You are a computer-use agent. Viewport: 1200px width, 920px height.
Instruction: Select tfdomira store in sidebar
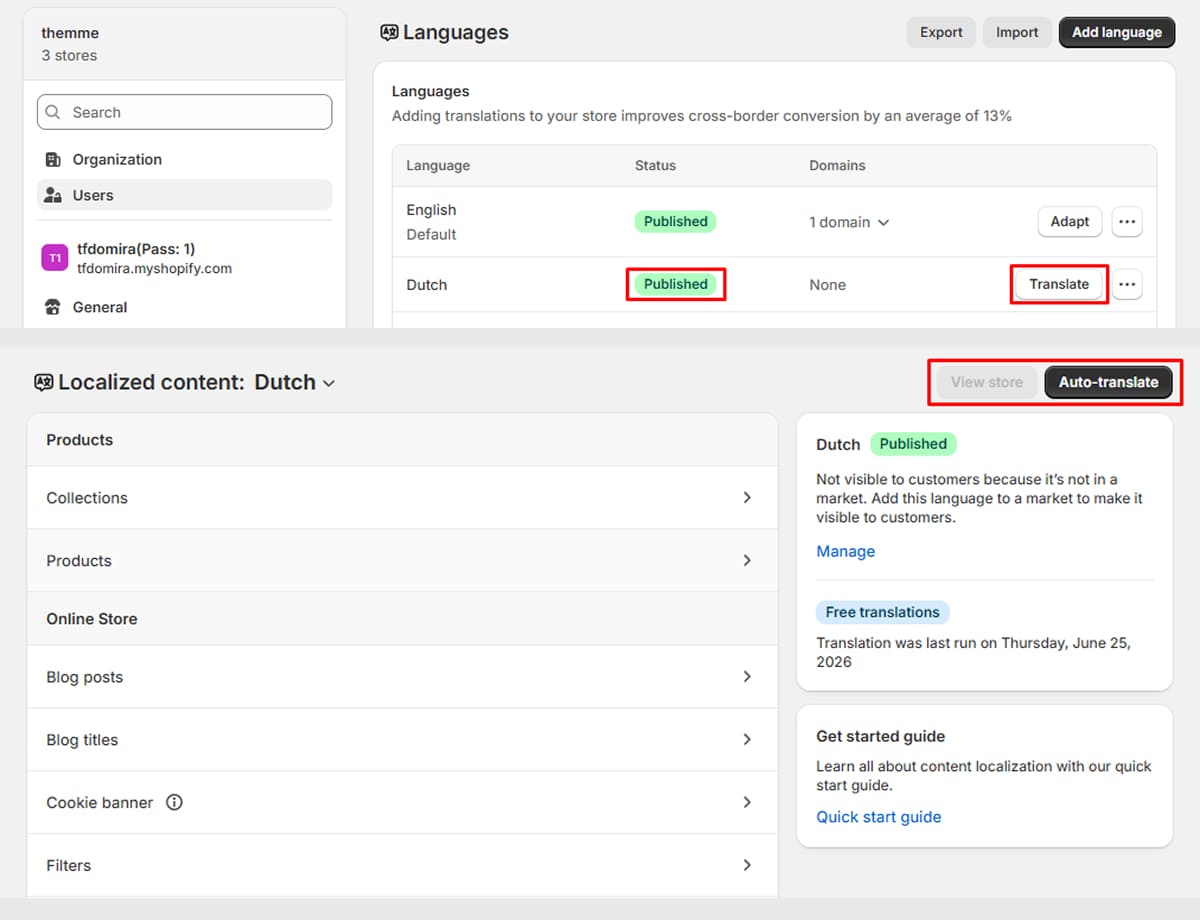pyautogui.click(x=184, y=258)
